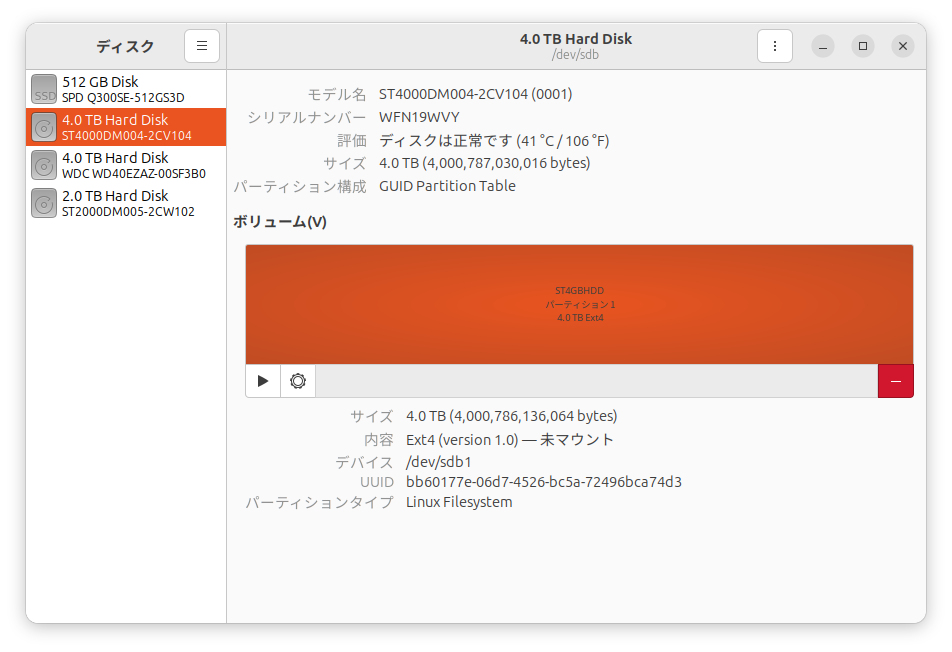Click the Ext4 (version 1.0) contents value

(510, 440)
